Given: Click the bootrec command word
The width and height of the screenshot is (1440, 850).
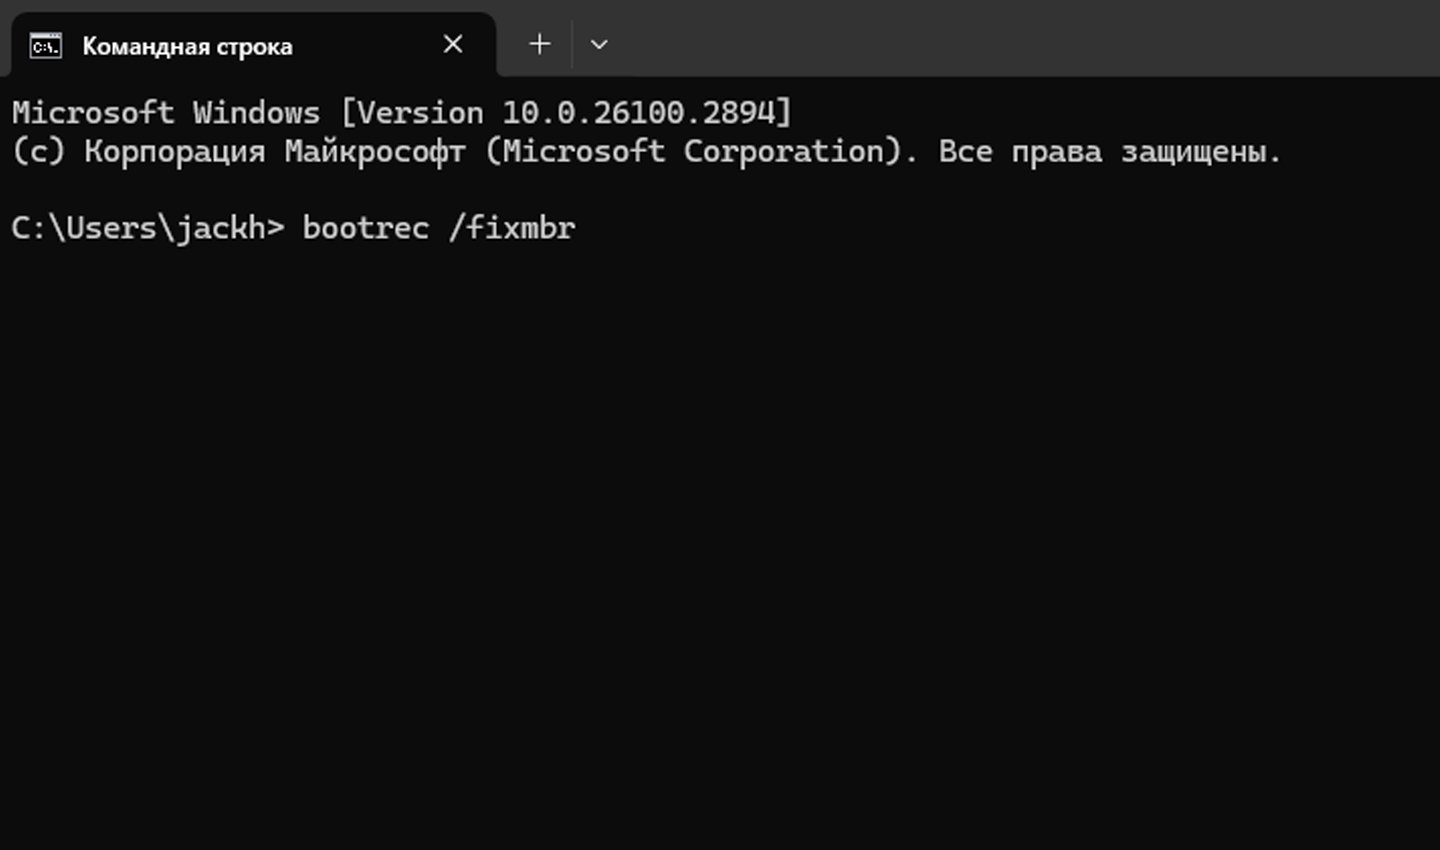Looking at the screenshot, I should [x=366, y=228].
